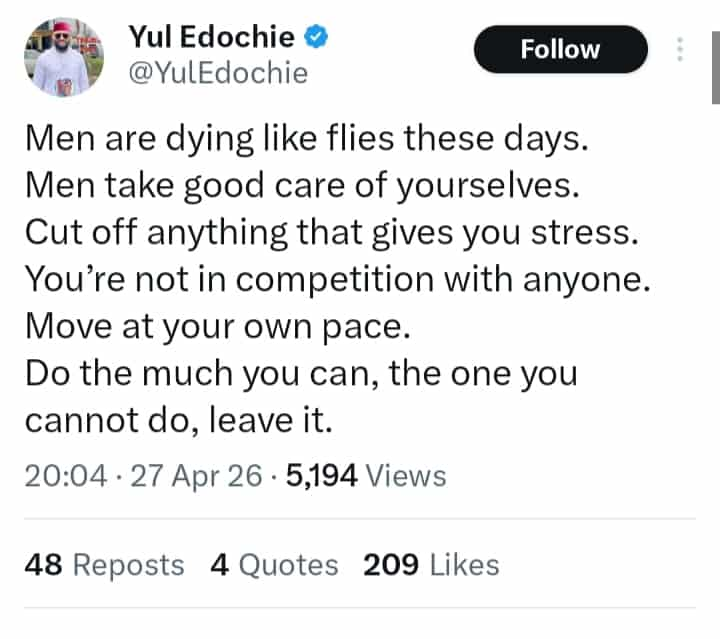The image size is (720, 639).
Task: Show the 48 Reposts list
Action: (x=104, y=565)
